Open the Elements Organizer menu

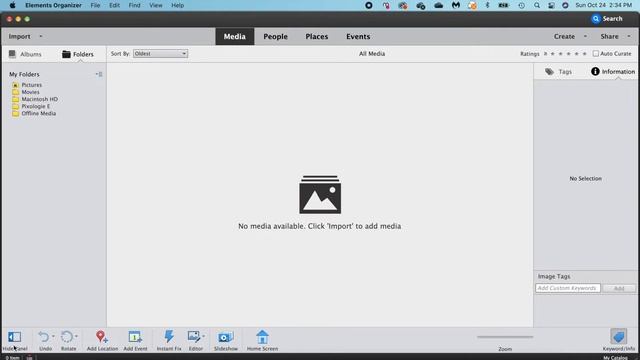pos(53,5)
